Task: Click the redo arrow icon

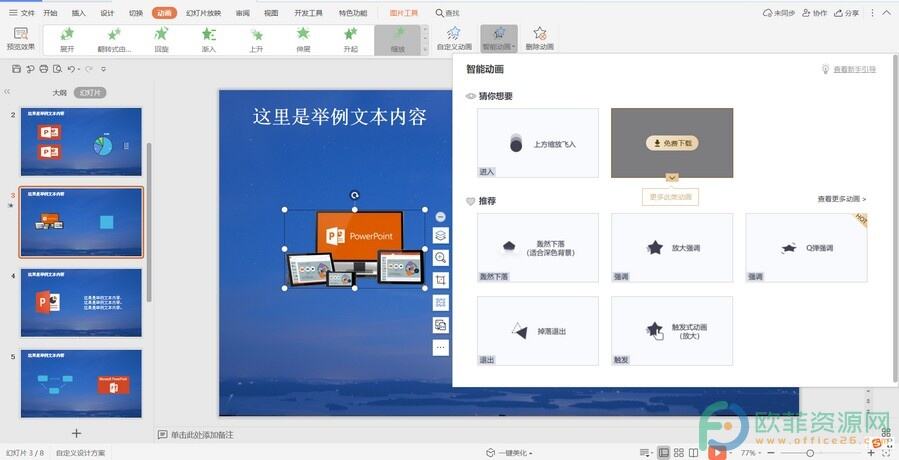Action: tap(89, 69)
